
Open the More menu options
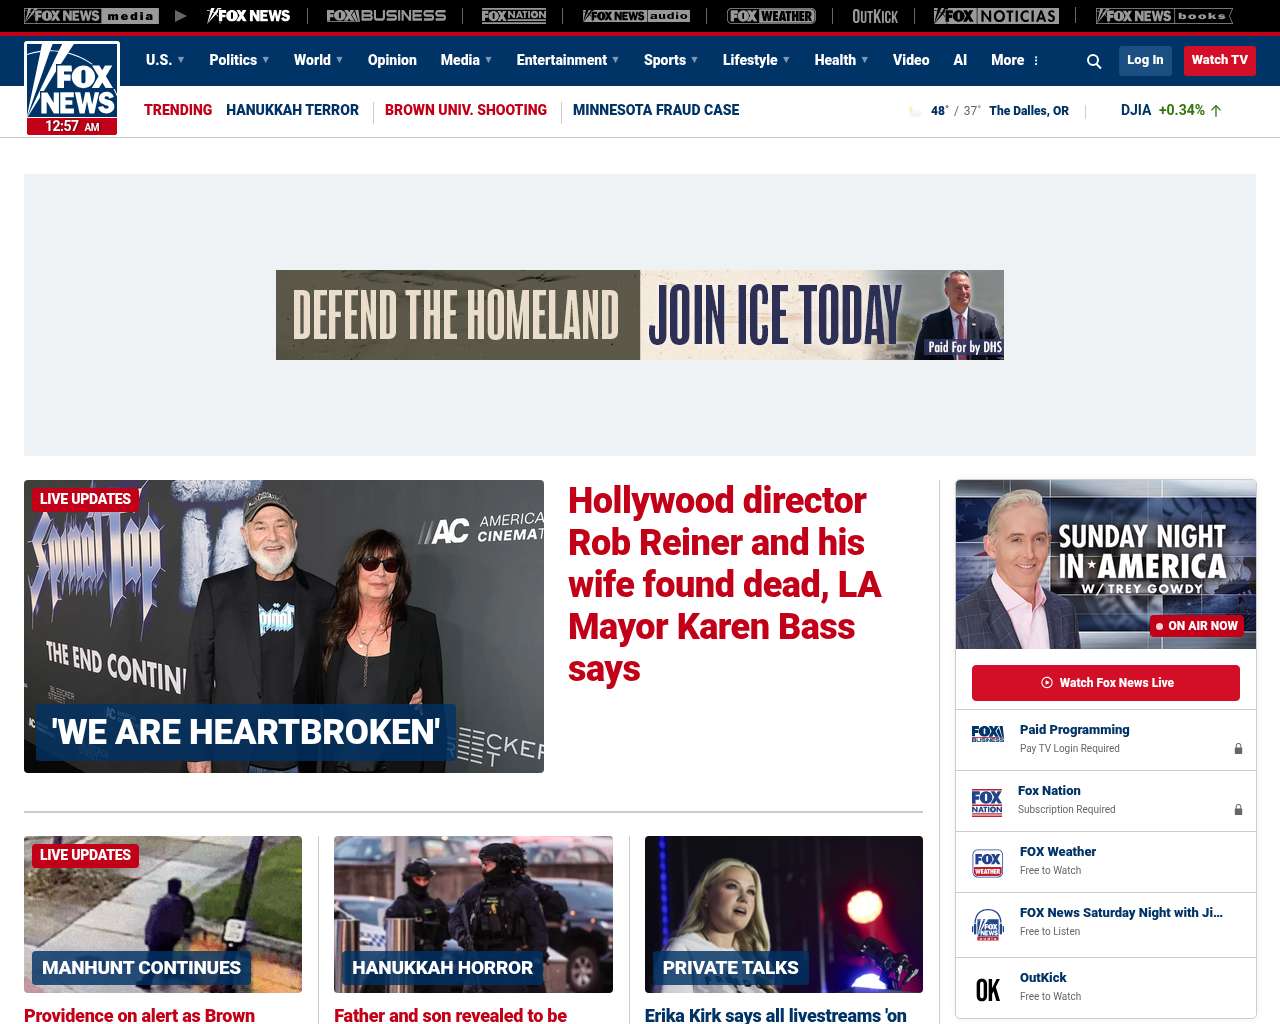point(1015,60)
